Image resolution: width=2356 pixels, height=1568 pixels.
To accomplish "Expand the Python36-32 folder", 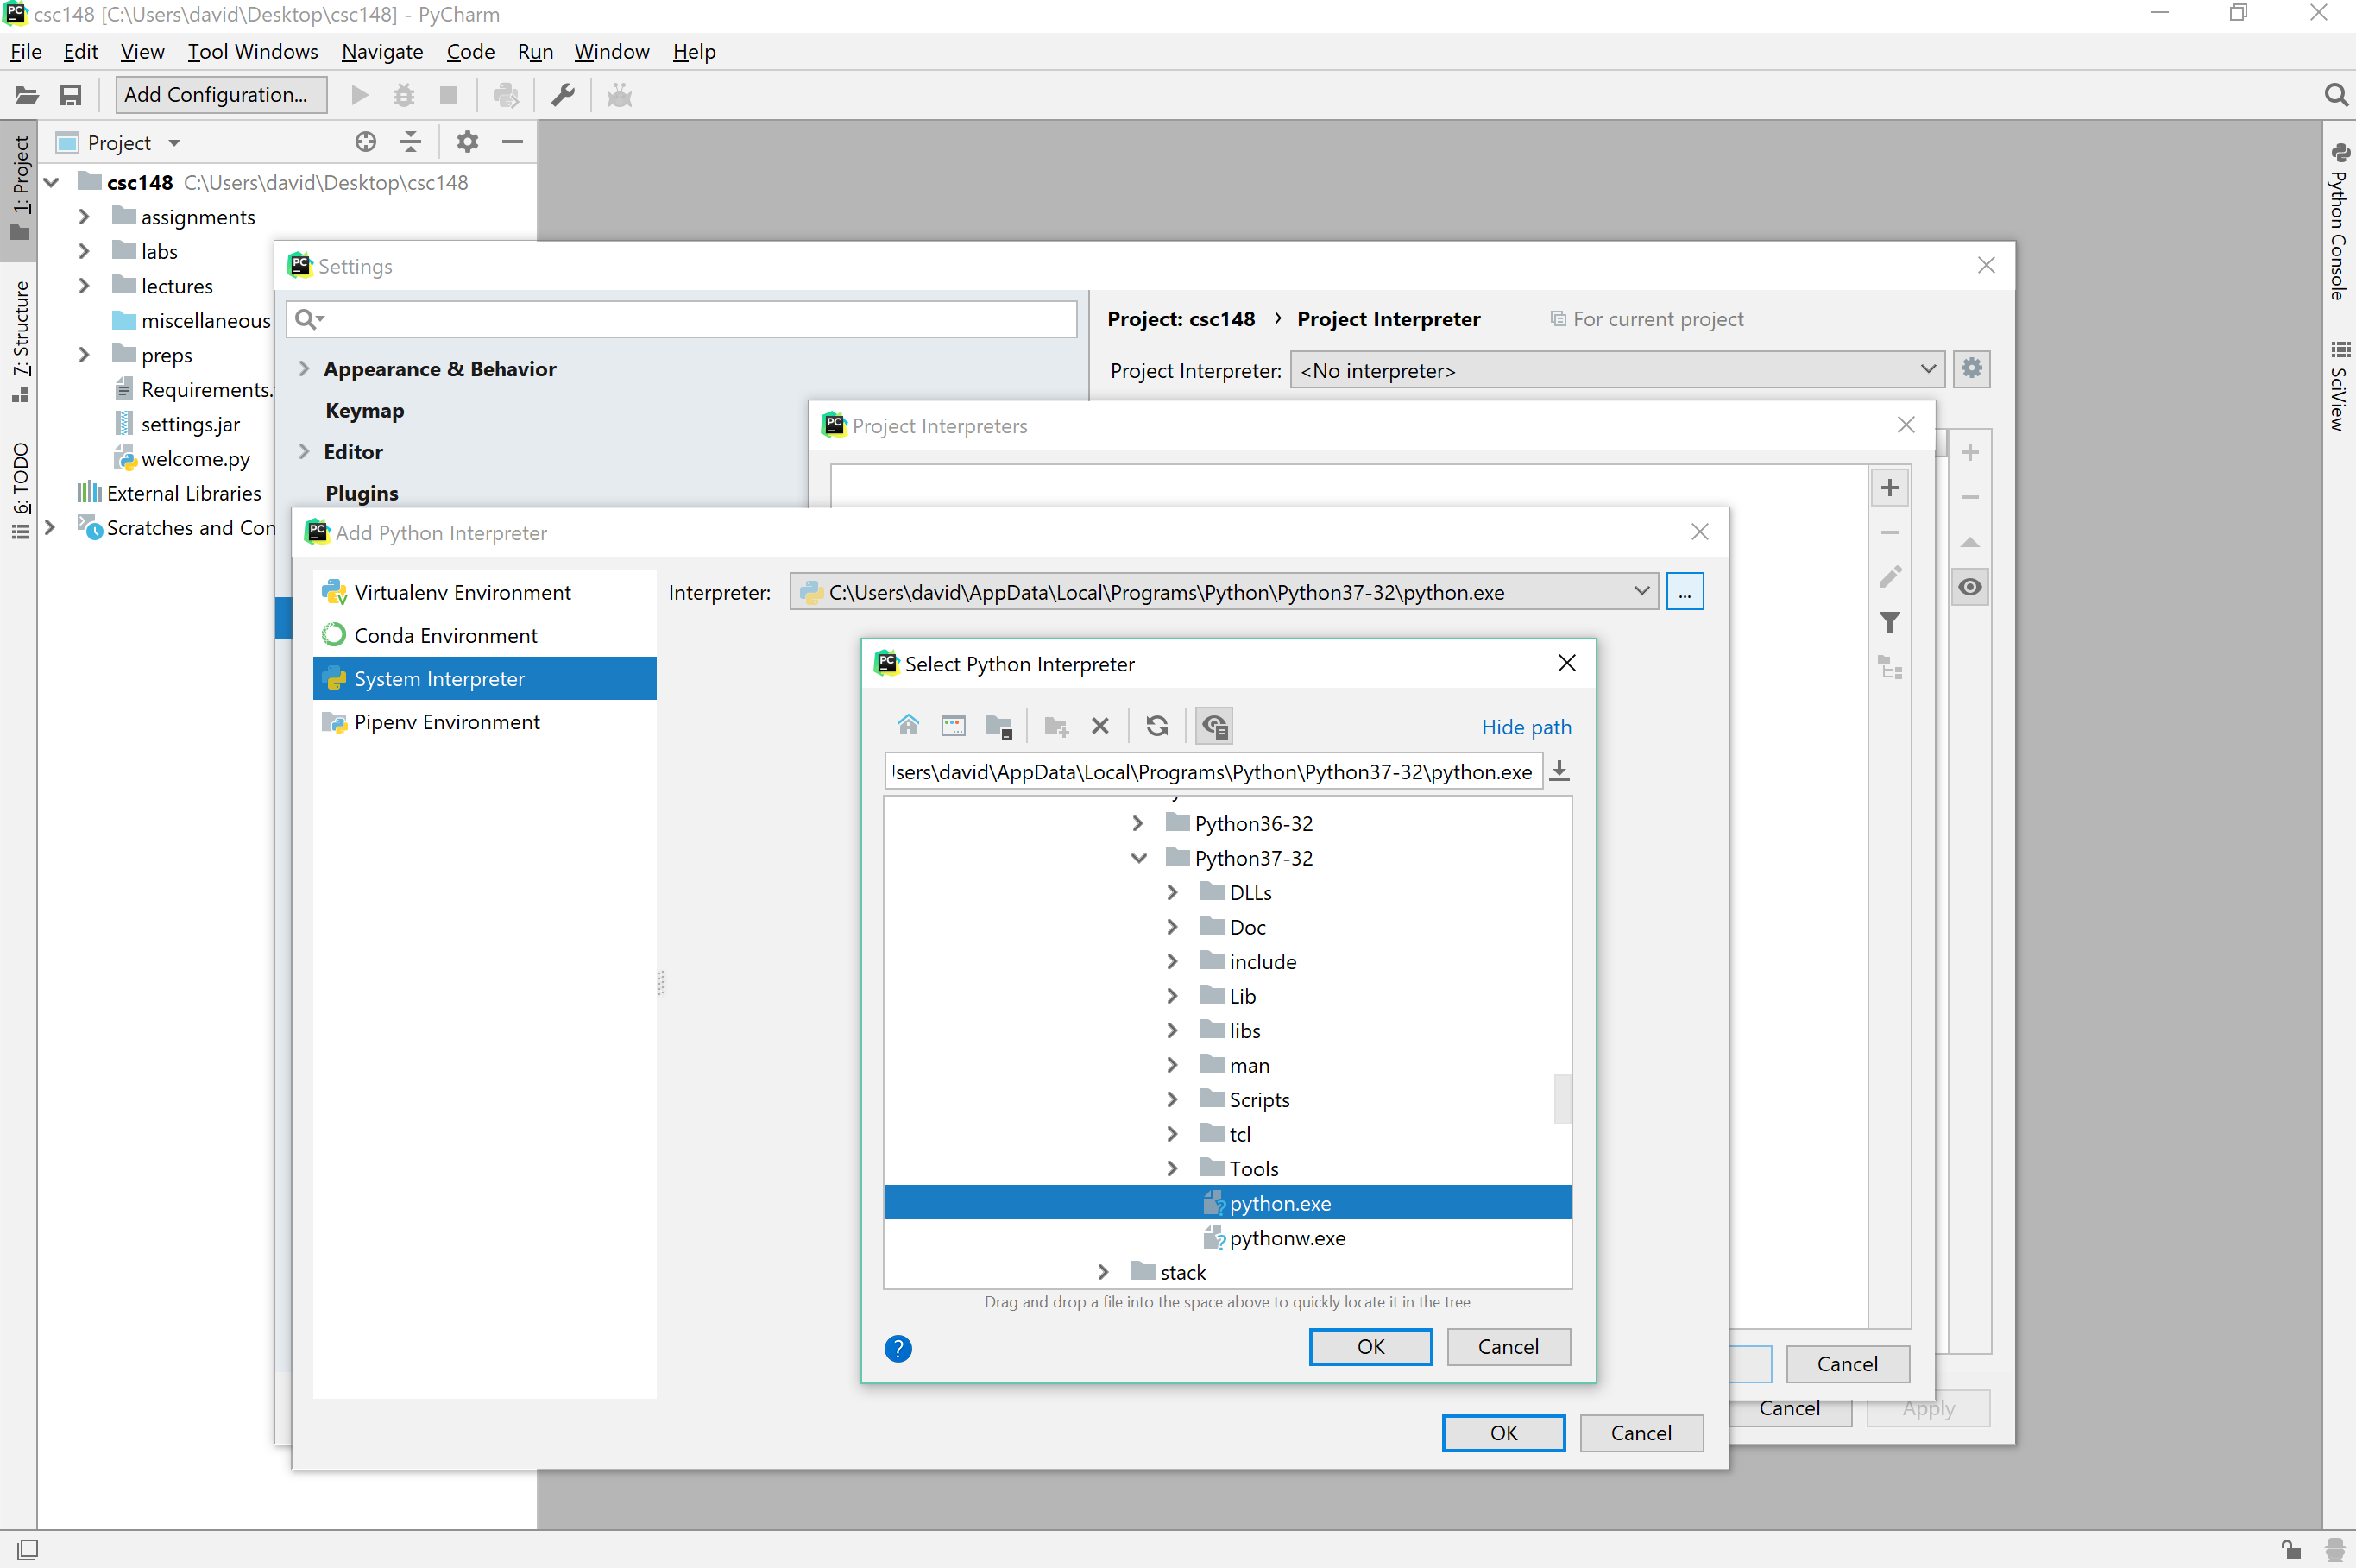I will pos(1137,823).
